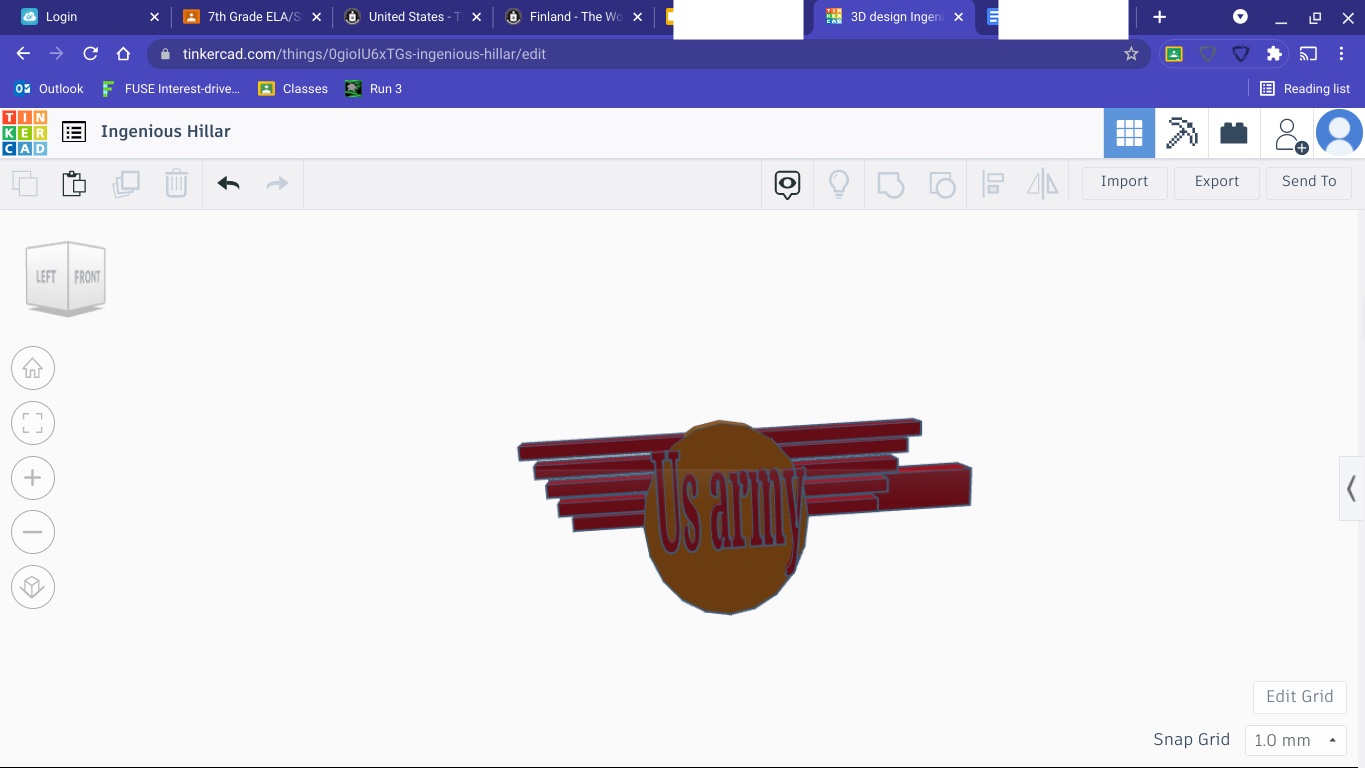This screenshot has width=1365, height=768.
Task: Click the Export button
Action: pos(1216,182)
